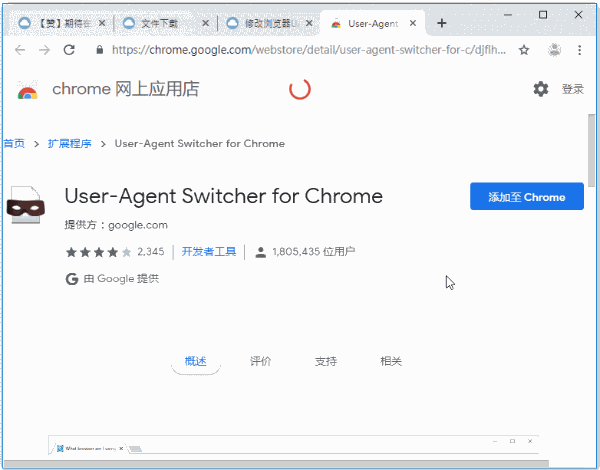Click the star rating icons
Viewport: 600px width, 470px height.
pos(99,252)
